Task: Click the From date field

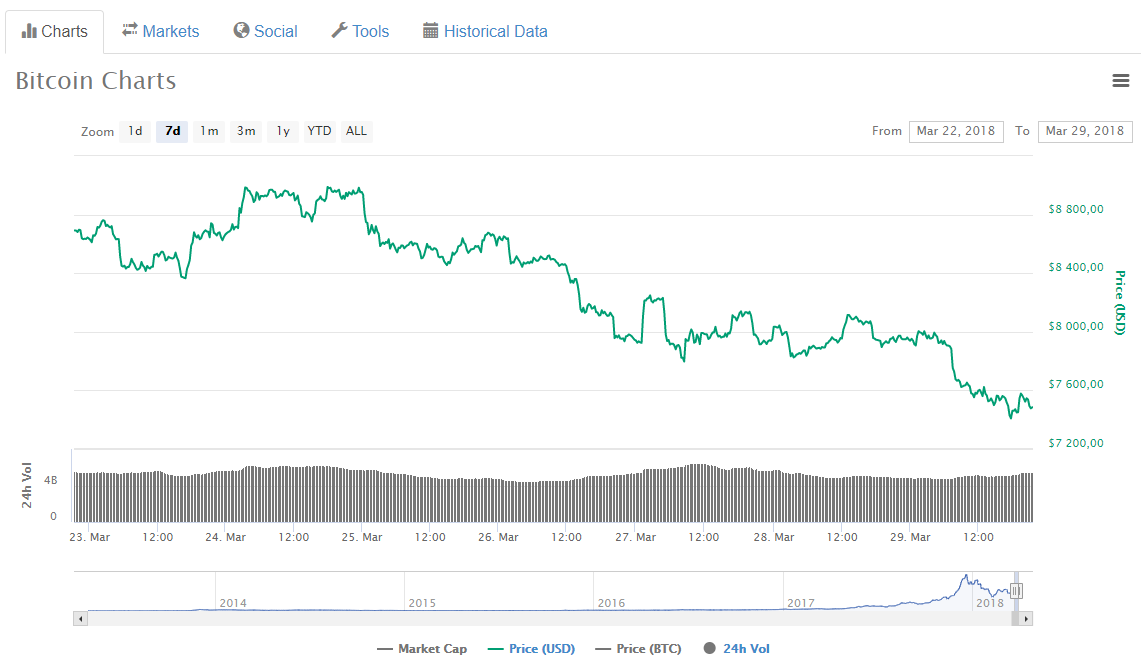Action: point(955,131)
